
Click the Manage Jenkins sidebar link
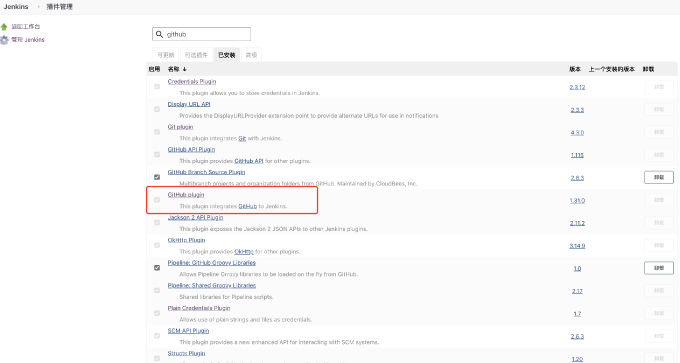tap(28, 40)
